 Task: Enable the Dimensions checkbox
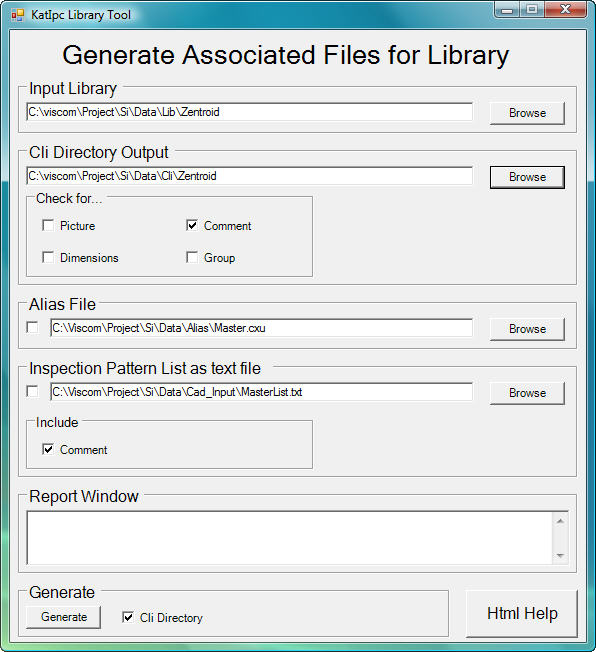(x=48, y=257)
